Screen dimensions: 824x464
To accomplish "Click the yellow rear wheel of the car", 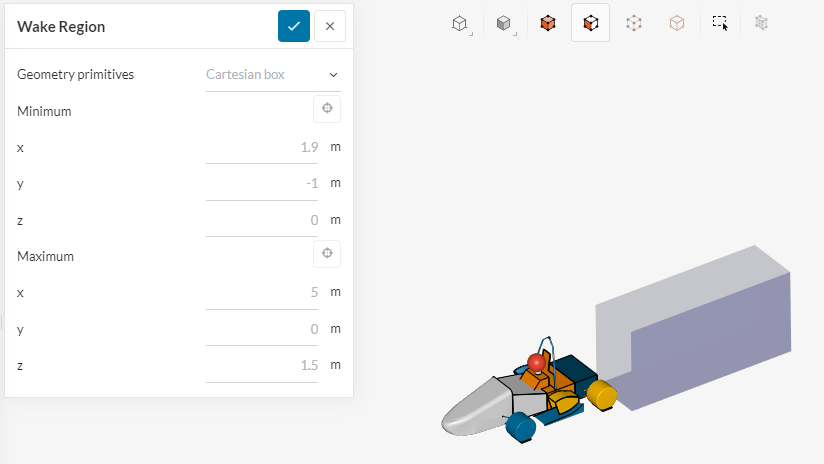I will coord(602,395).
